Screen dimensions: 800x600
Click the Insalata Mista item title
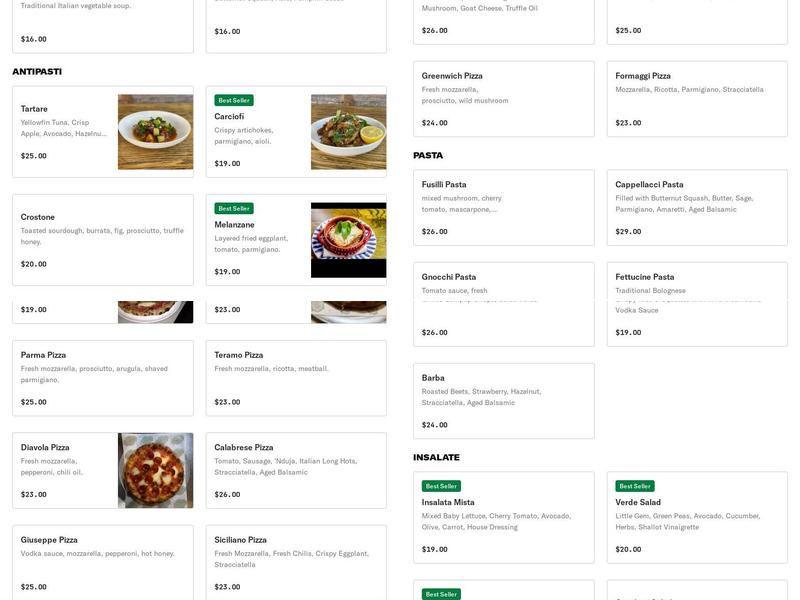448,502
